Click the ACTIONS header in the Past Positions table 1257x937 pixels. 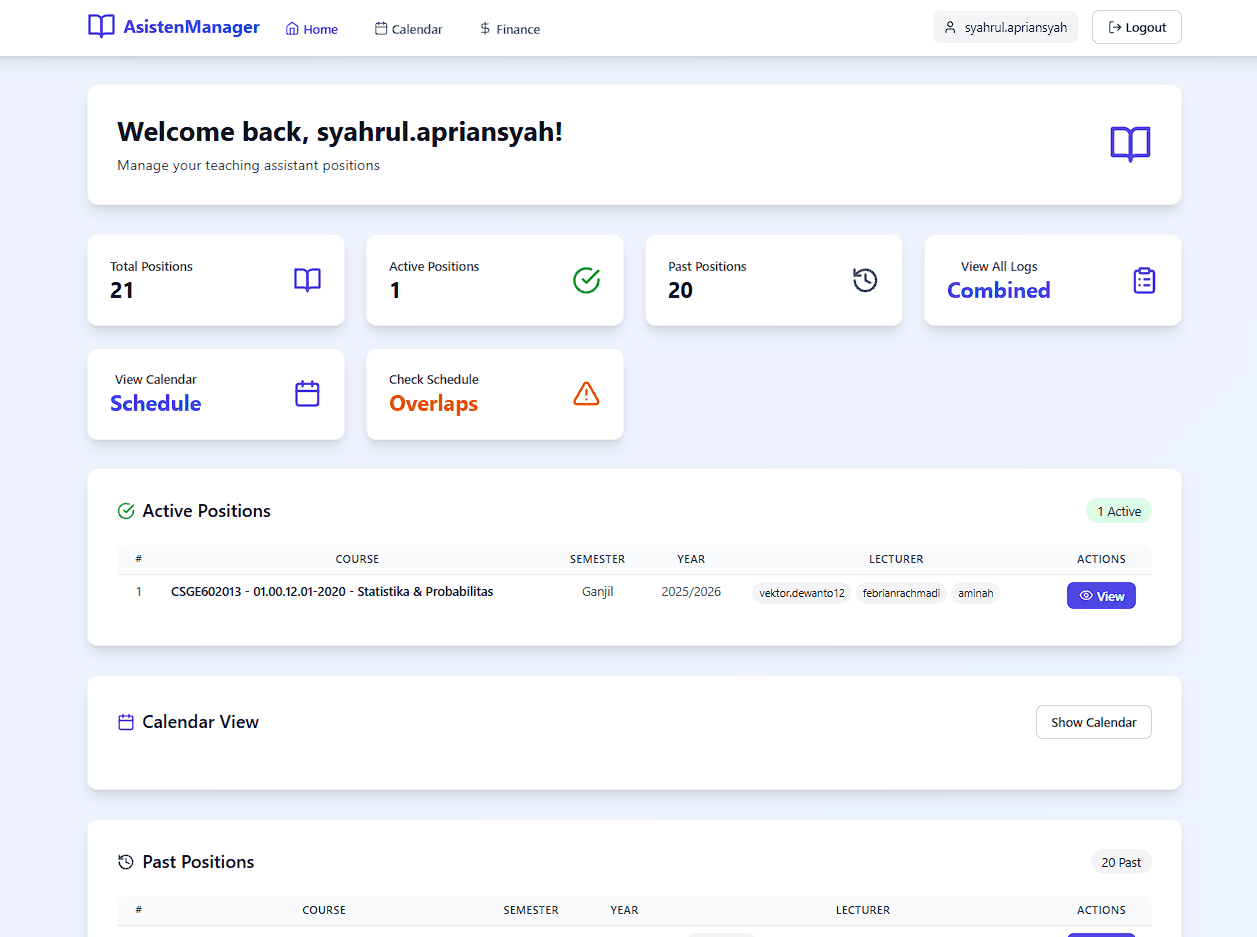click(x=1101, y=910)
